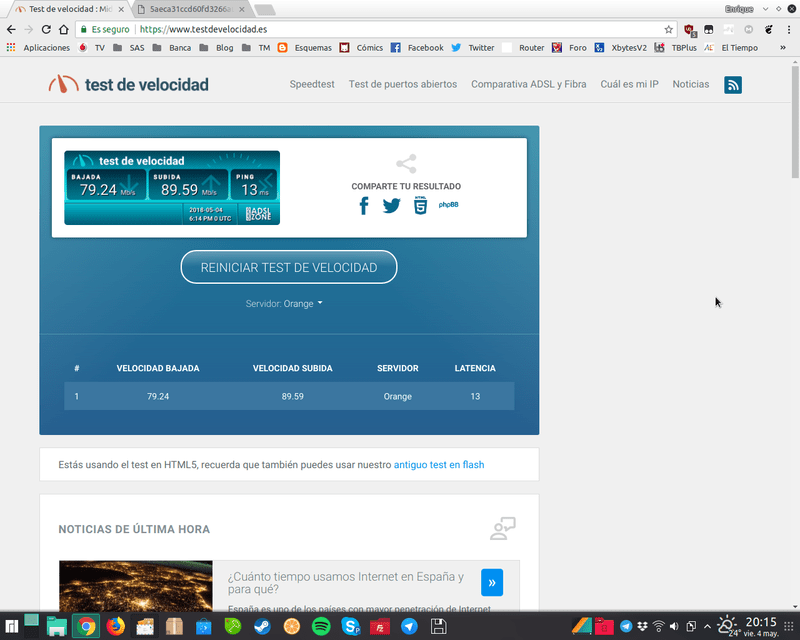This screenshot has height=640, width=800.
Task: Open the antiguo test en flash link
Action: click(x=439, y=464)
